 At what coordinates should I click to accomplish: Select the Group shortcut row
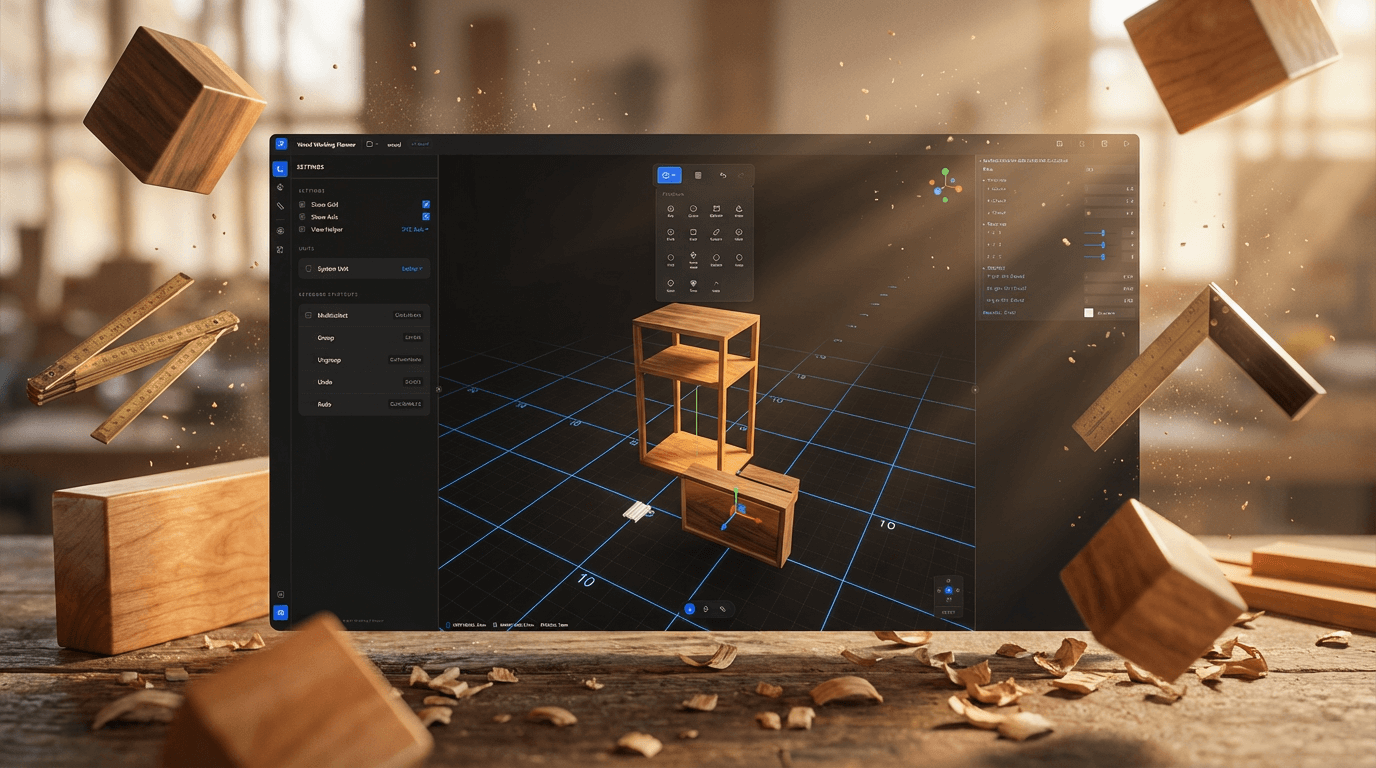(x=364, y=338)
